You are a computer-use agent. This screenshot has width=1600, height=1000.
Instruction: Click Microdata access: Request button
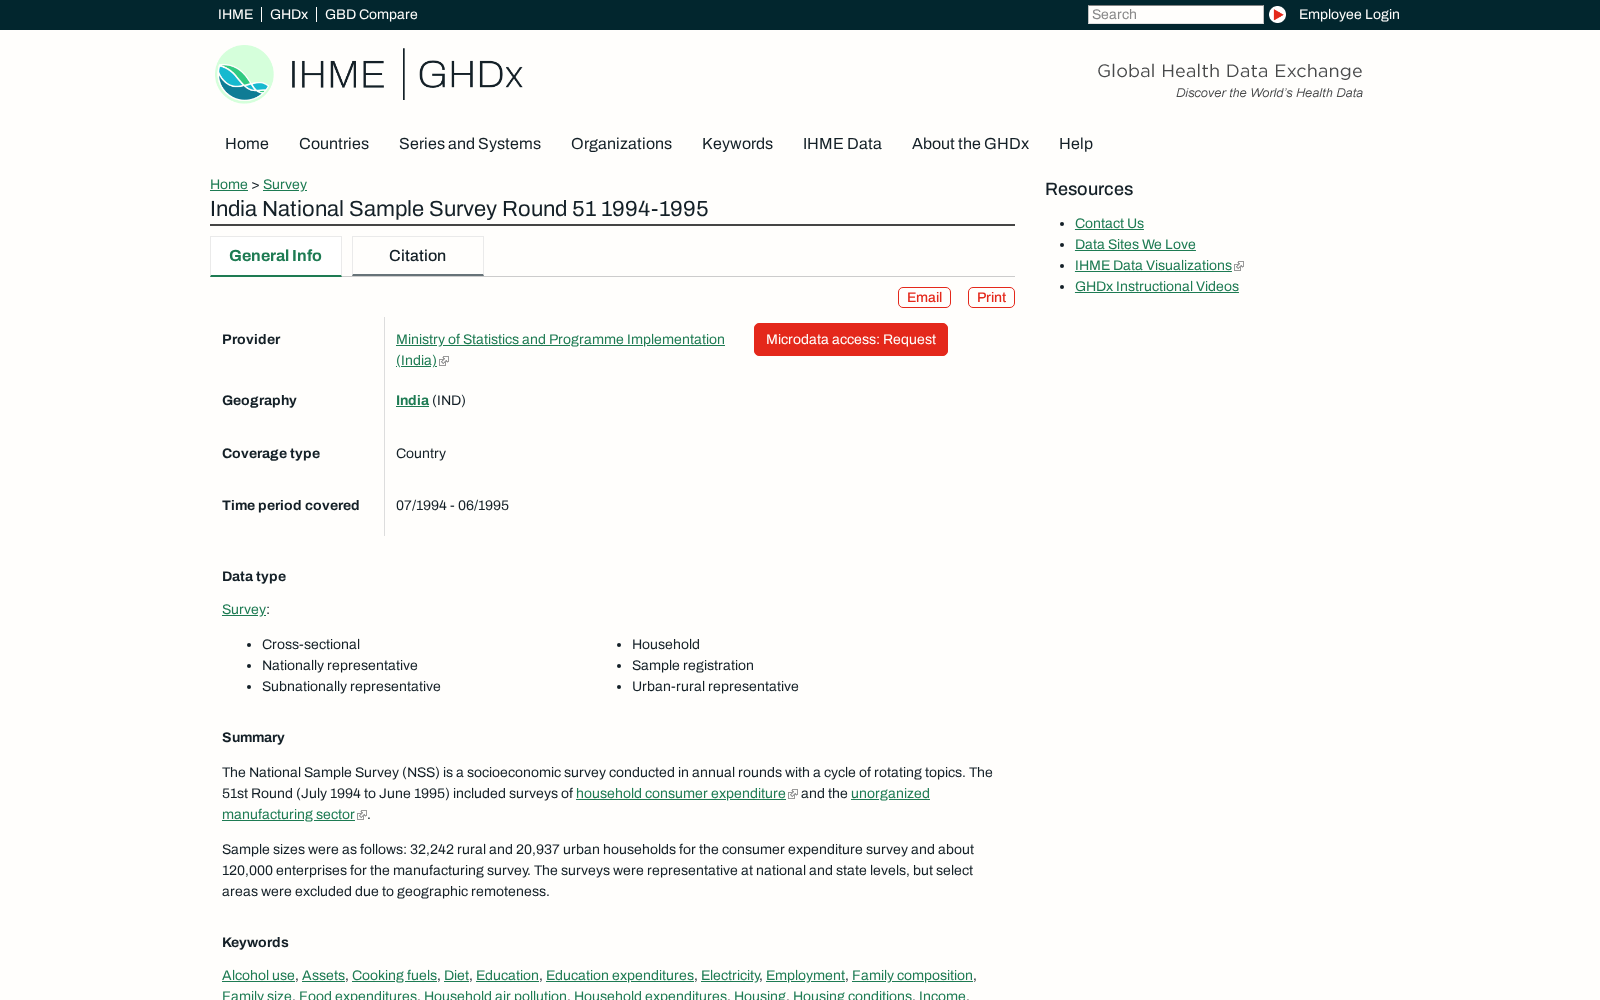(x=851, y=340)
